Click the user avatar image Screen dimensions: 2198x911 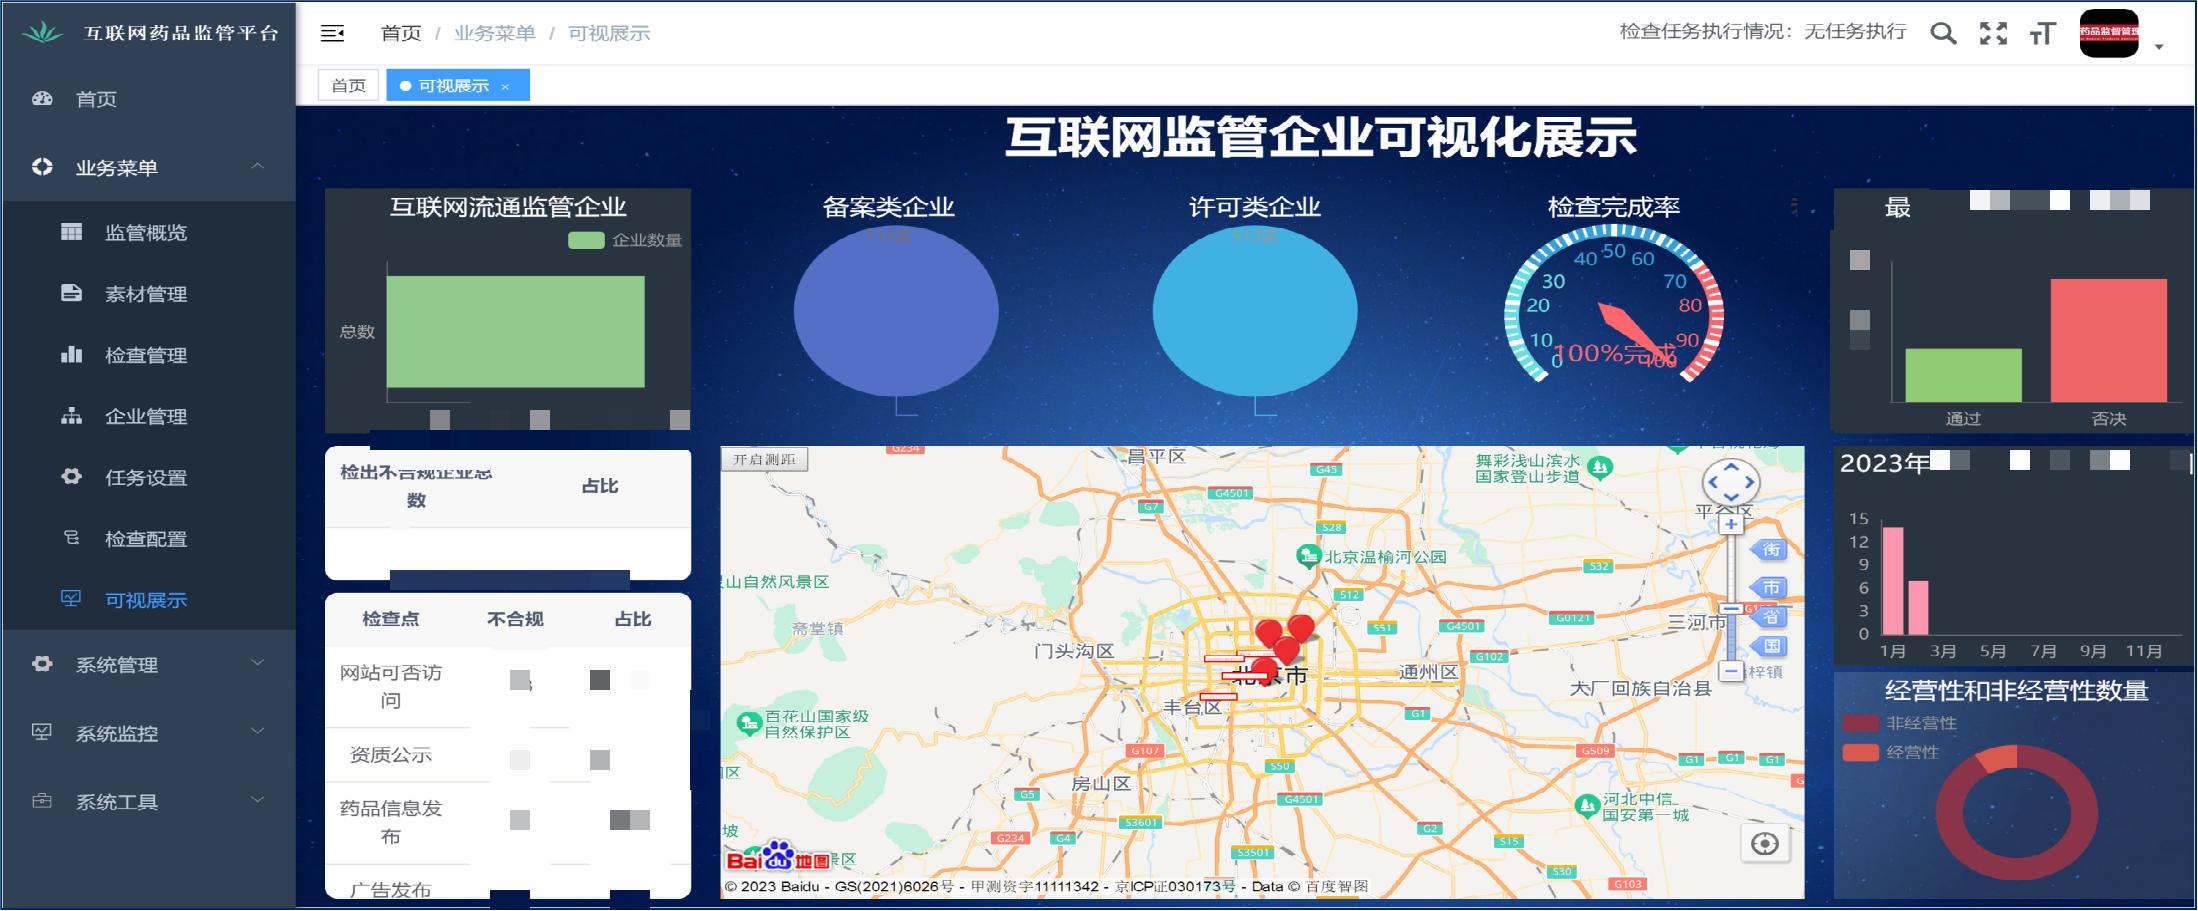(2109, 33)
